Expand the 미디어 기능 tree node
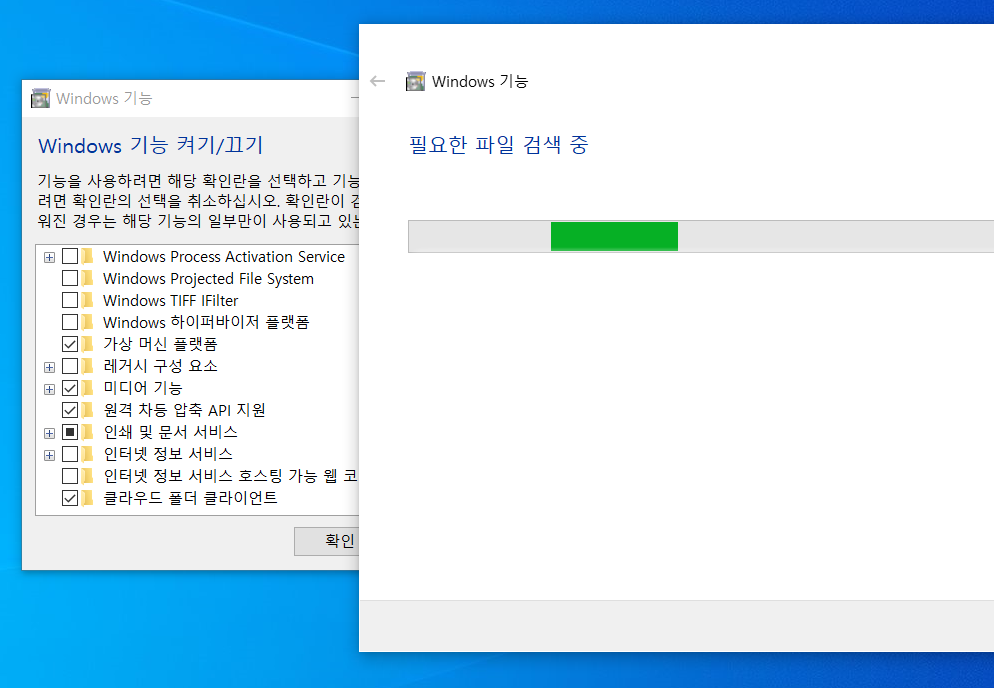 click(49, 389)
